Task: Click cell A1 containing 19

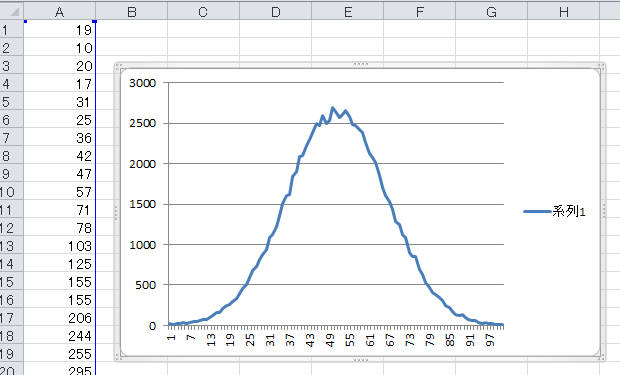Action: pos(59,29)
